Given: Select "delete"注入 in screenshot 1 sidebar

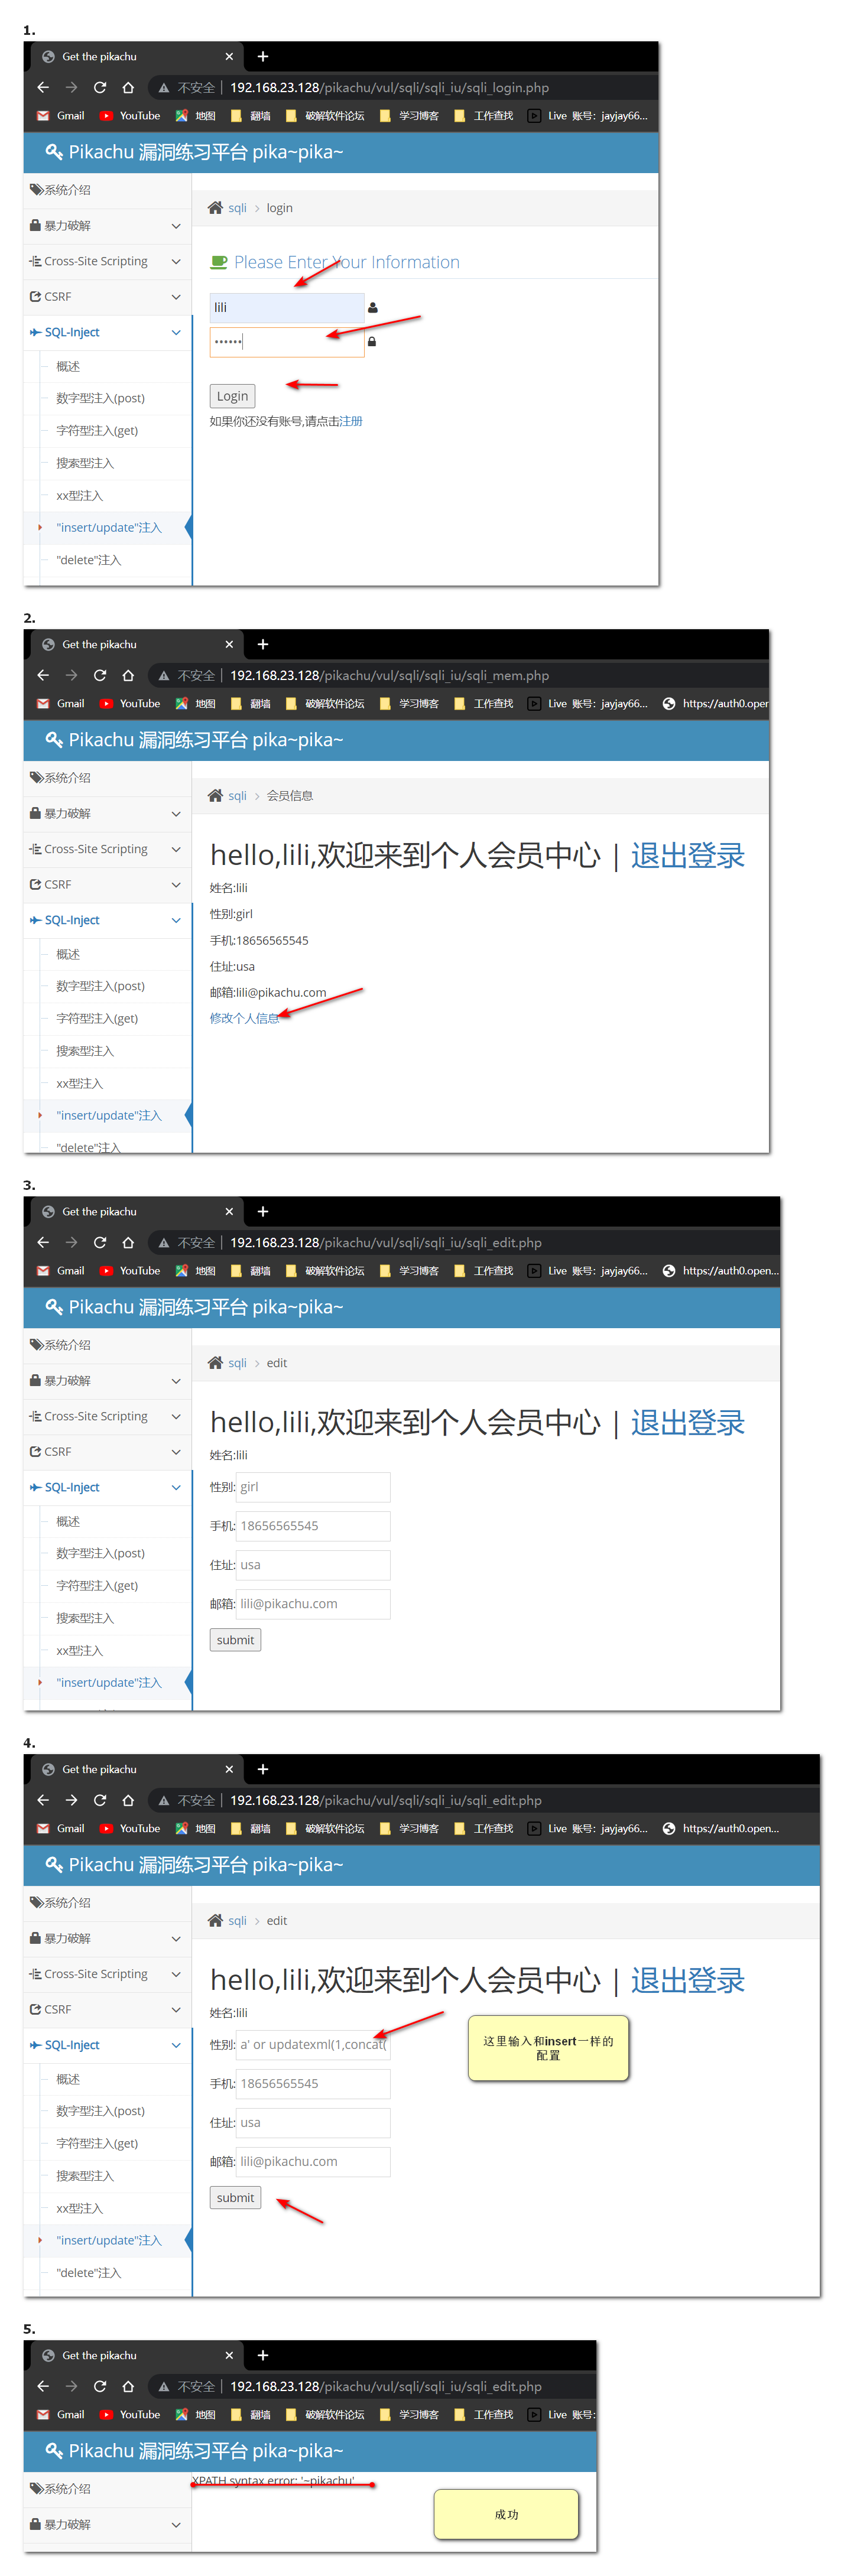Looking at the screenshot, I should tap(89, 561).
